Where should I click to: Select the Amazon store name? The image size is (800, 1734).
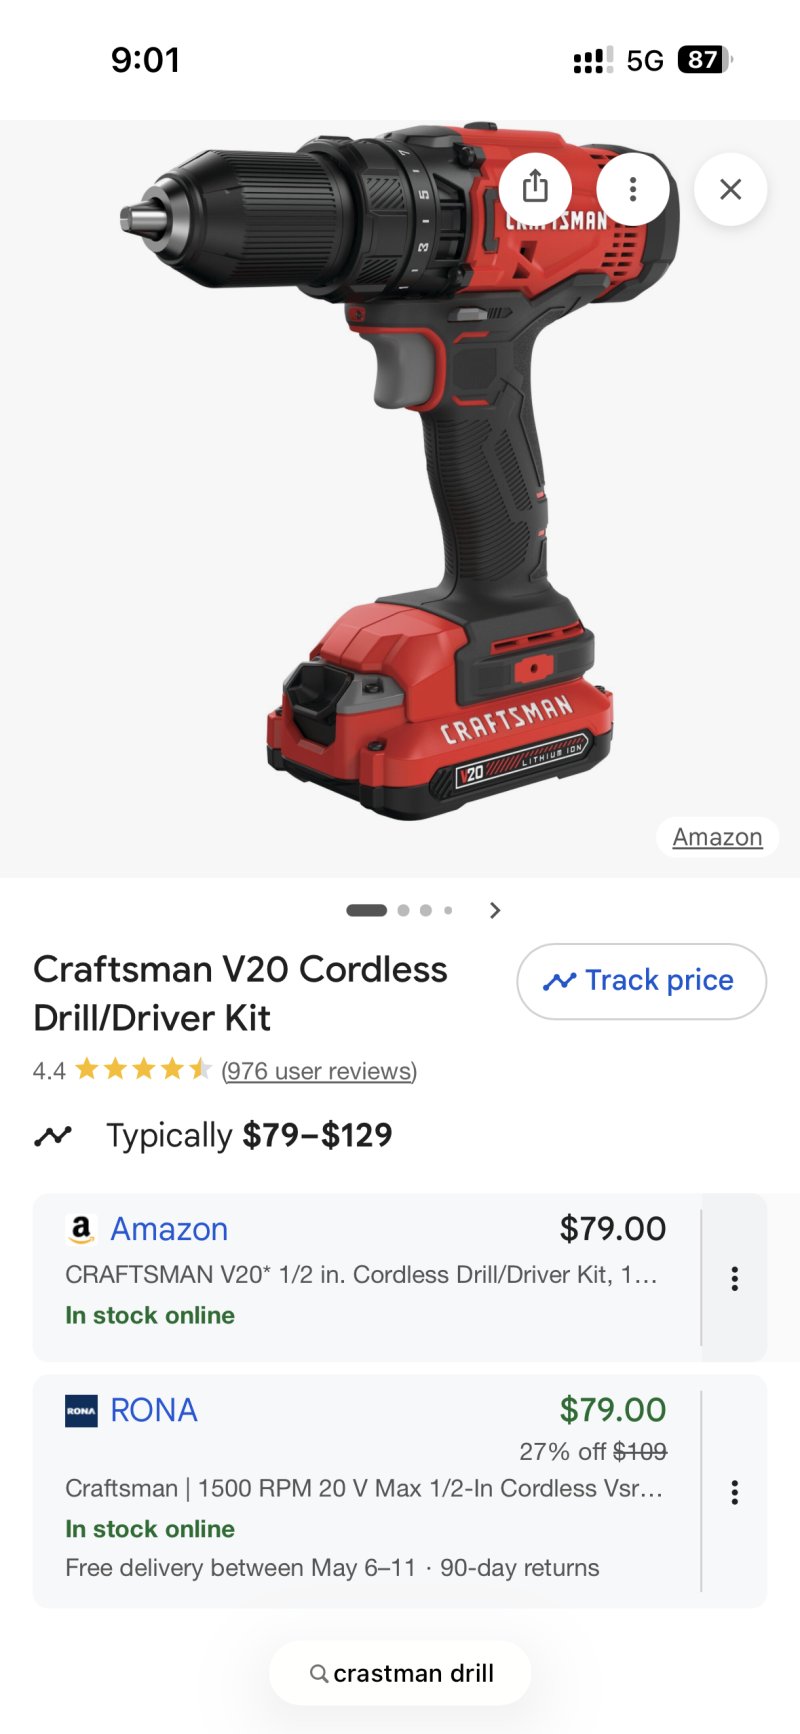169,1229
